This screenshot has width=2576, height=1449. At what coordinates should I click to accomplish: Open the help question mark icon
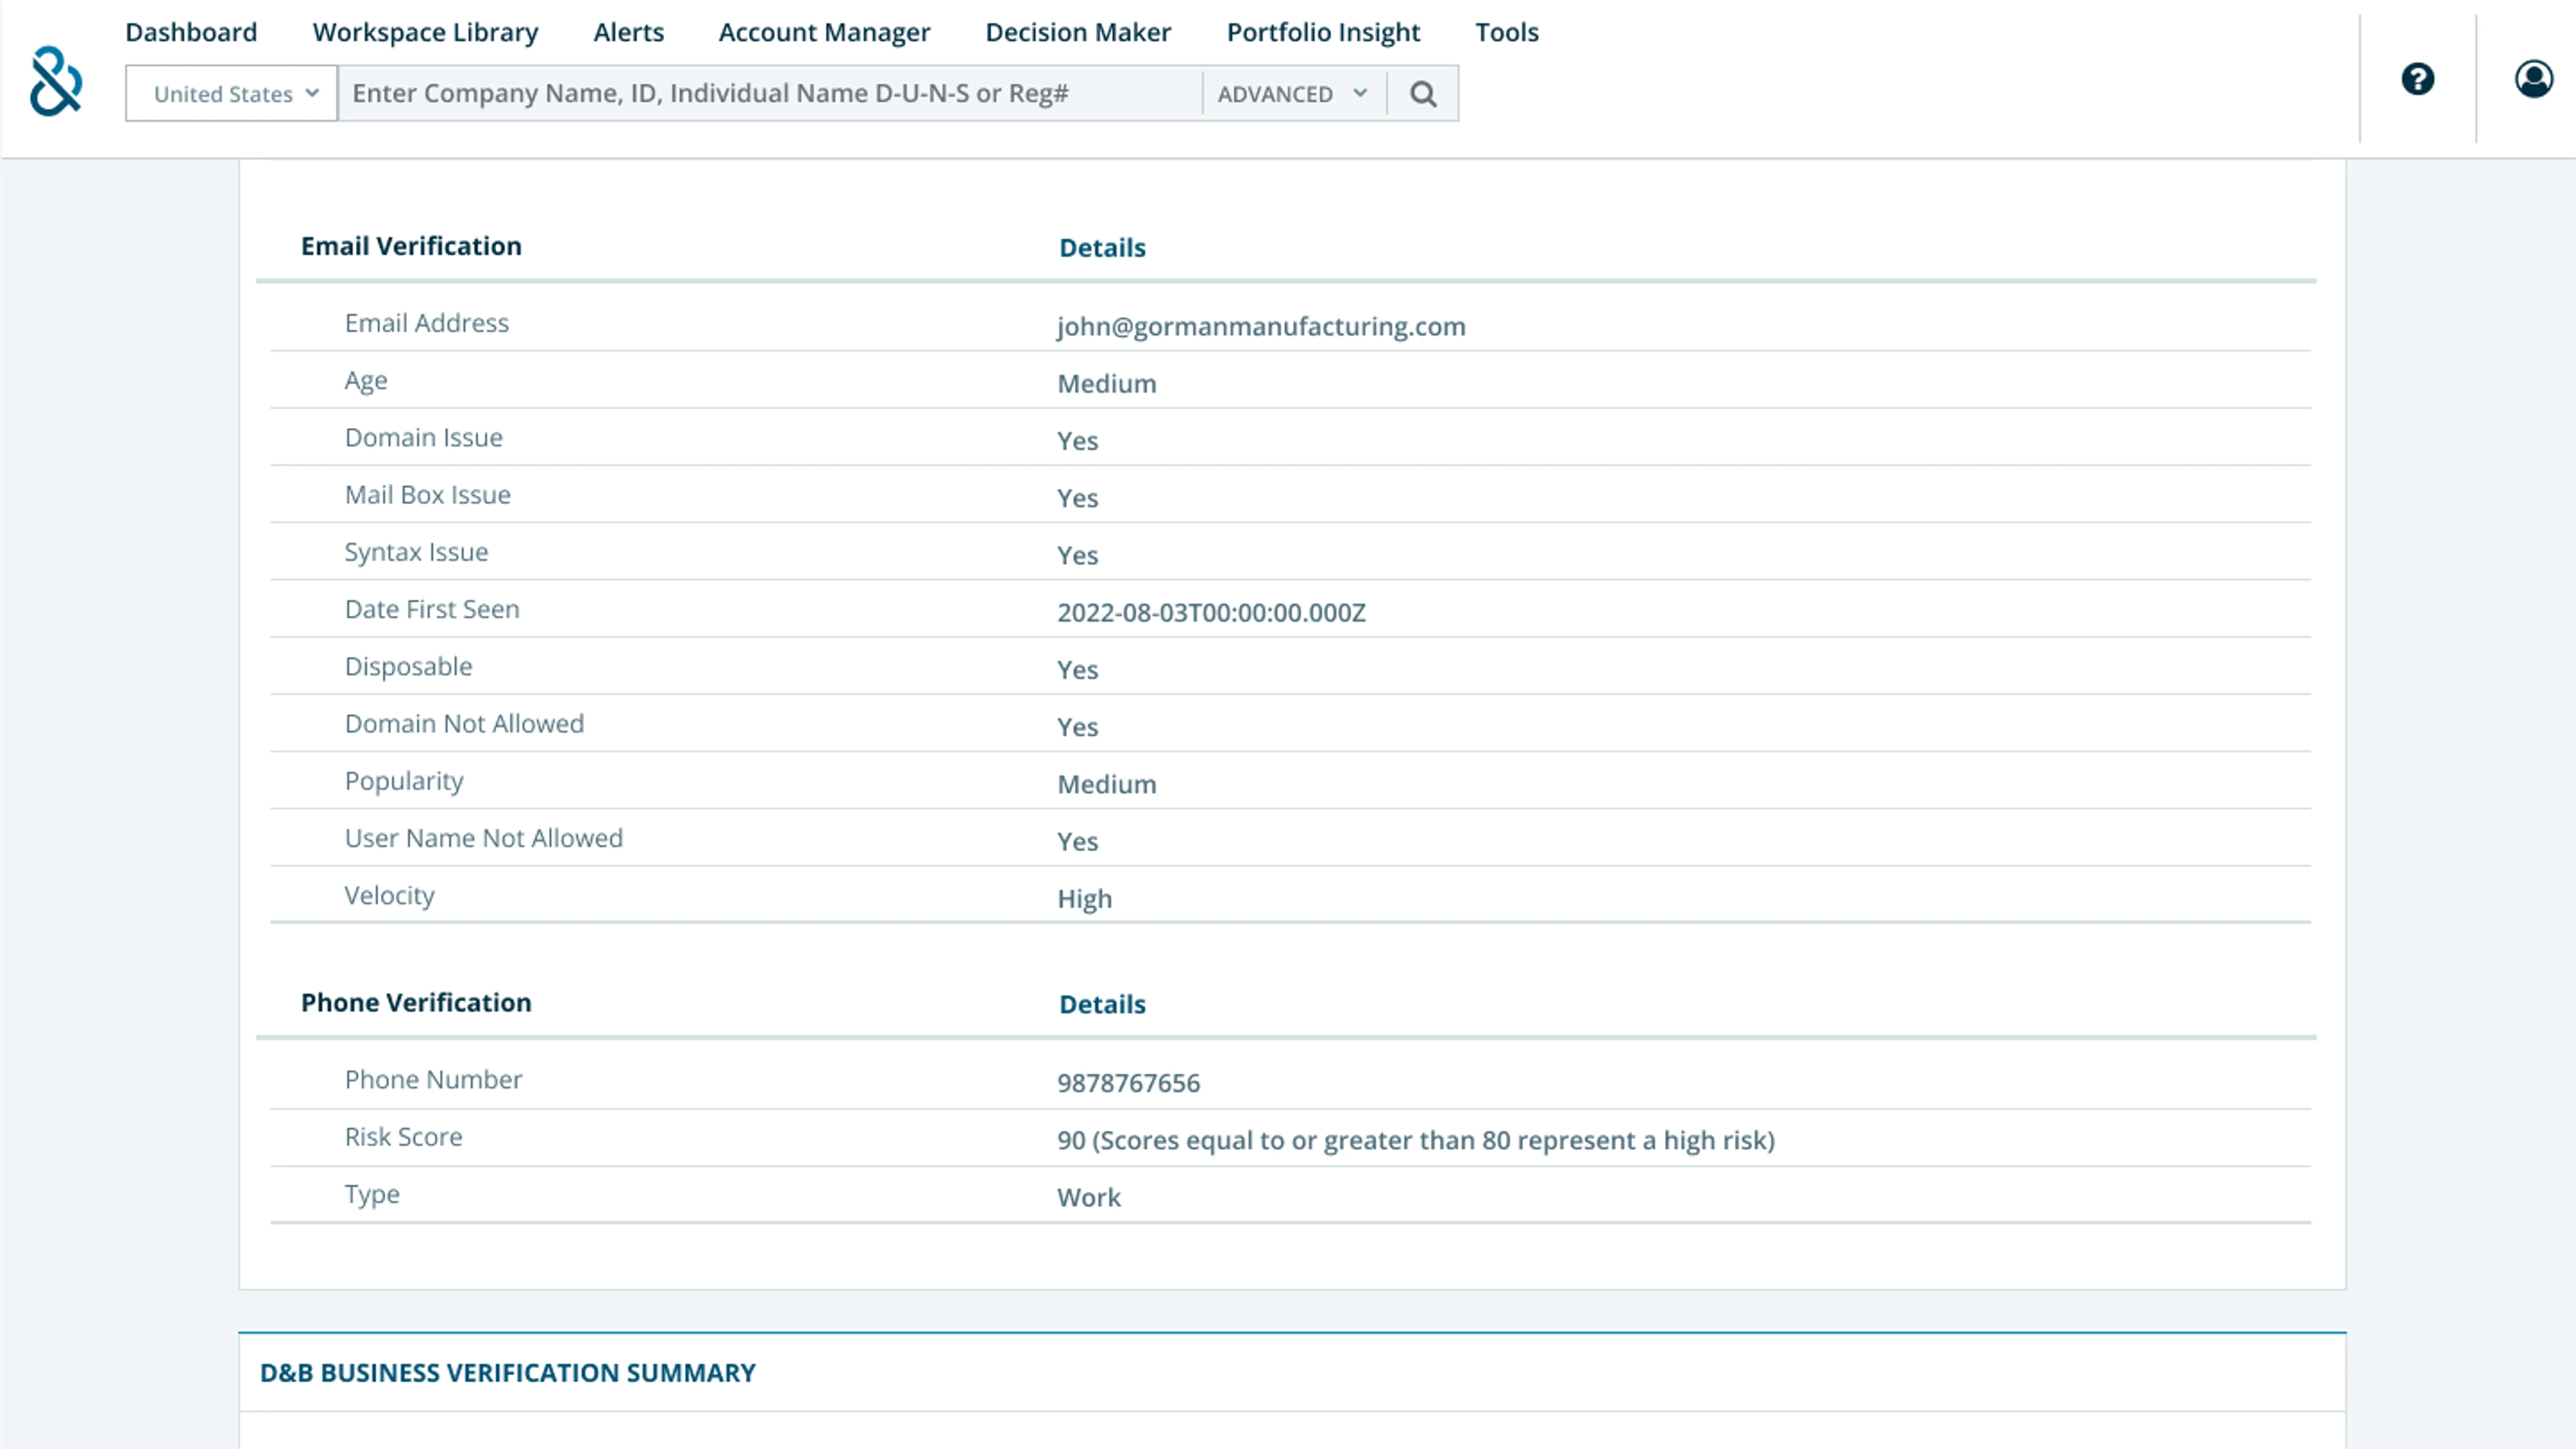coord(2417,79)
